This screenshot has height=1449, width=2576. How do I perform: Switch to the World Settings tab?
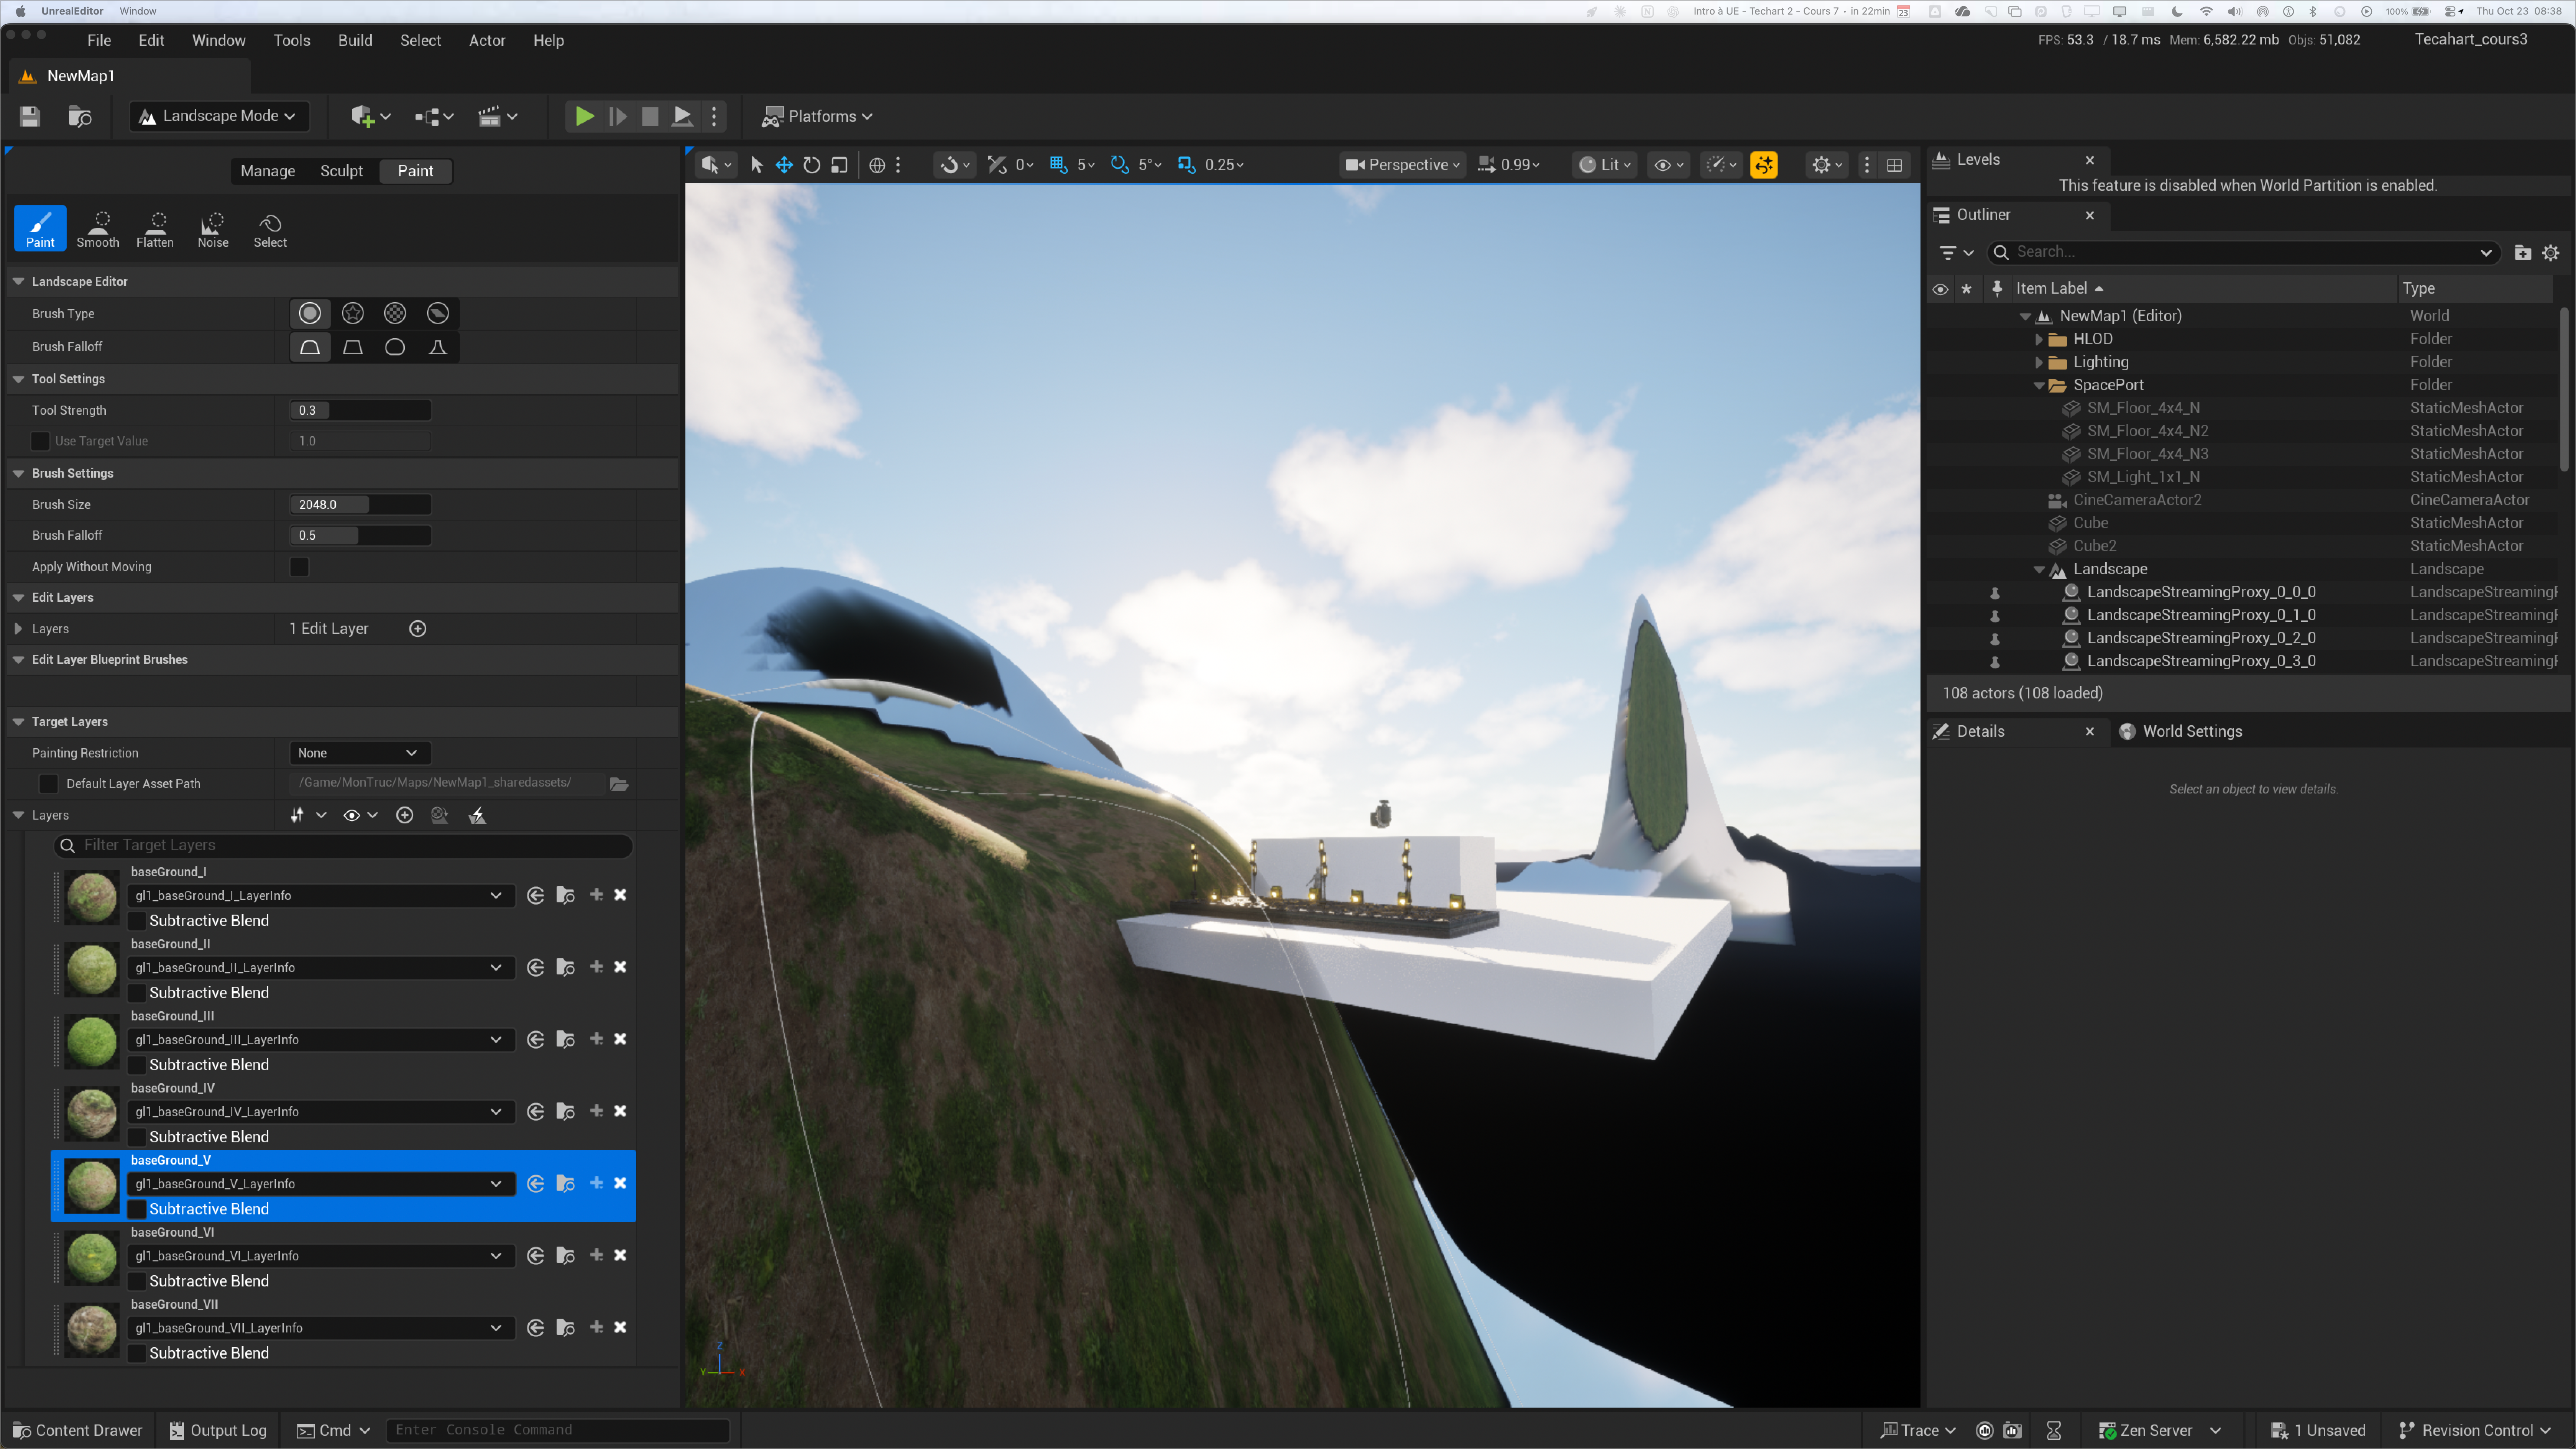pyautogui.click(x=2181, y=732)
